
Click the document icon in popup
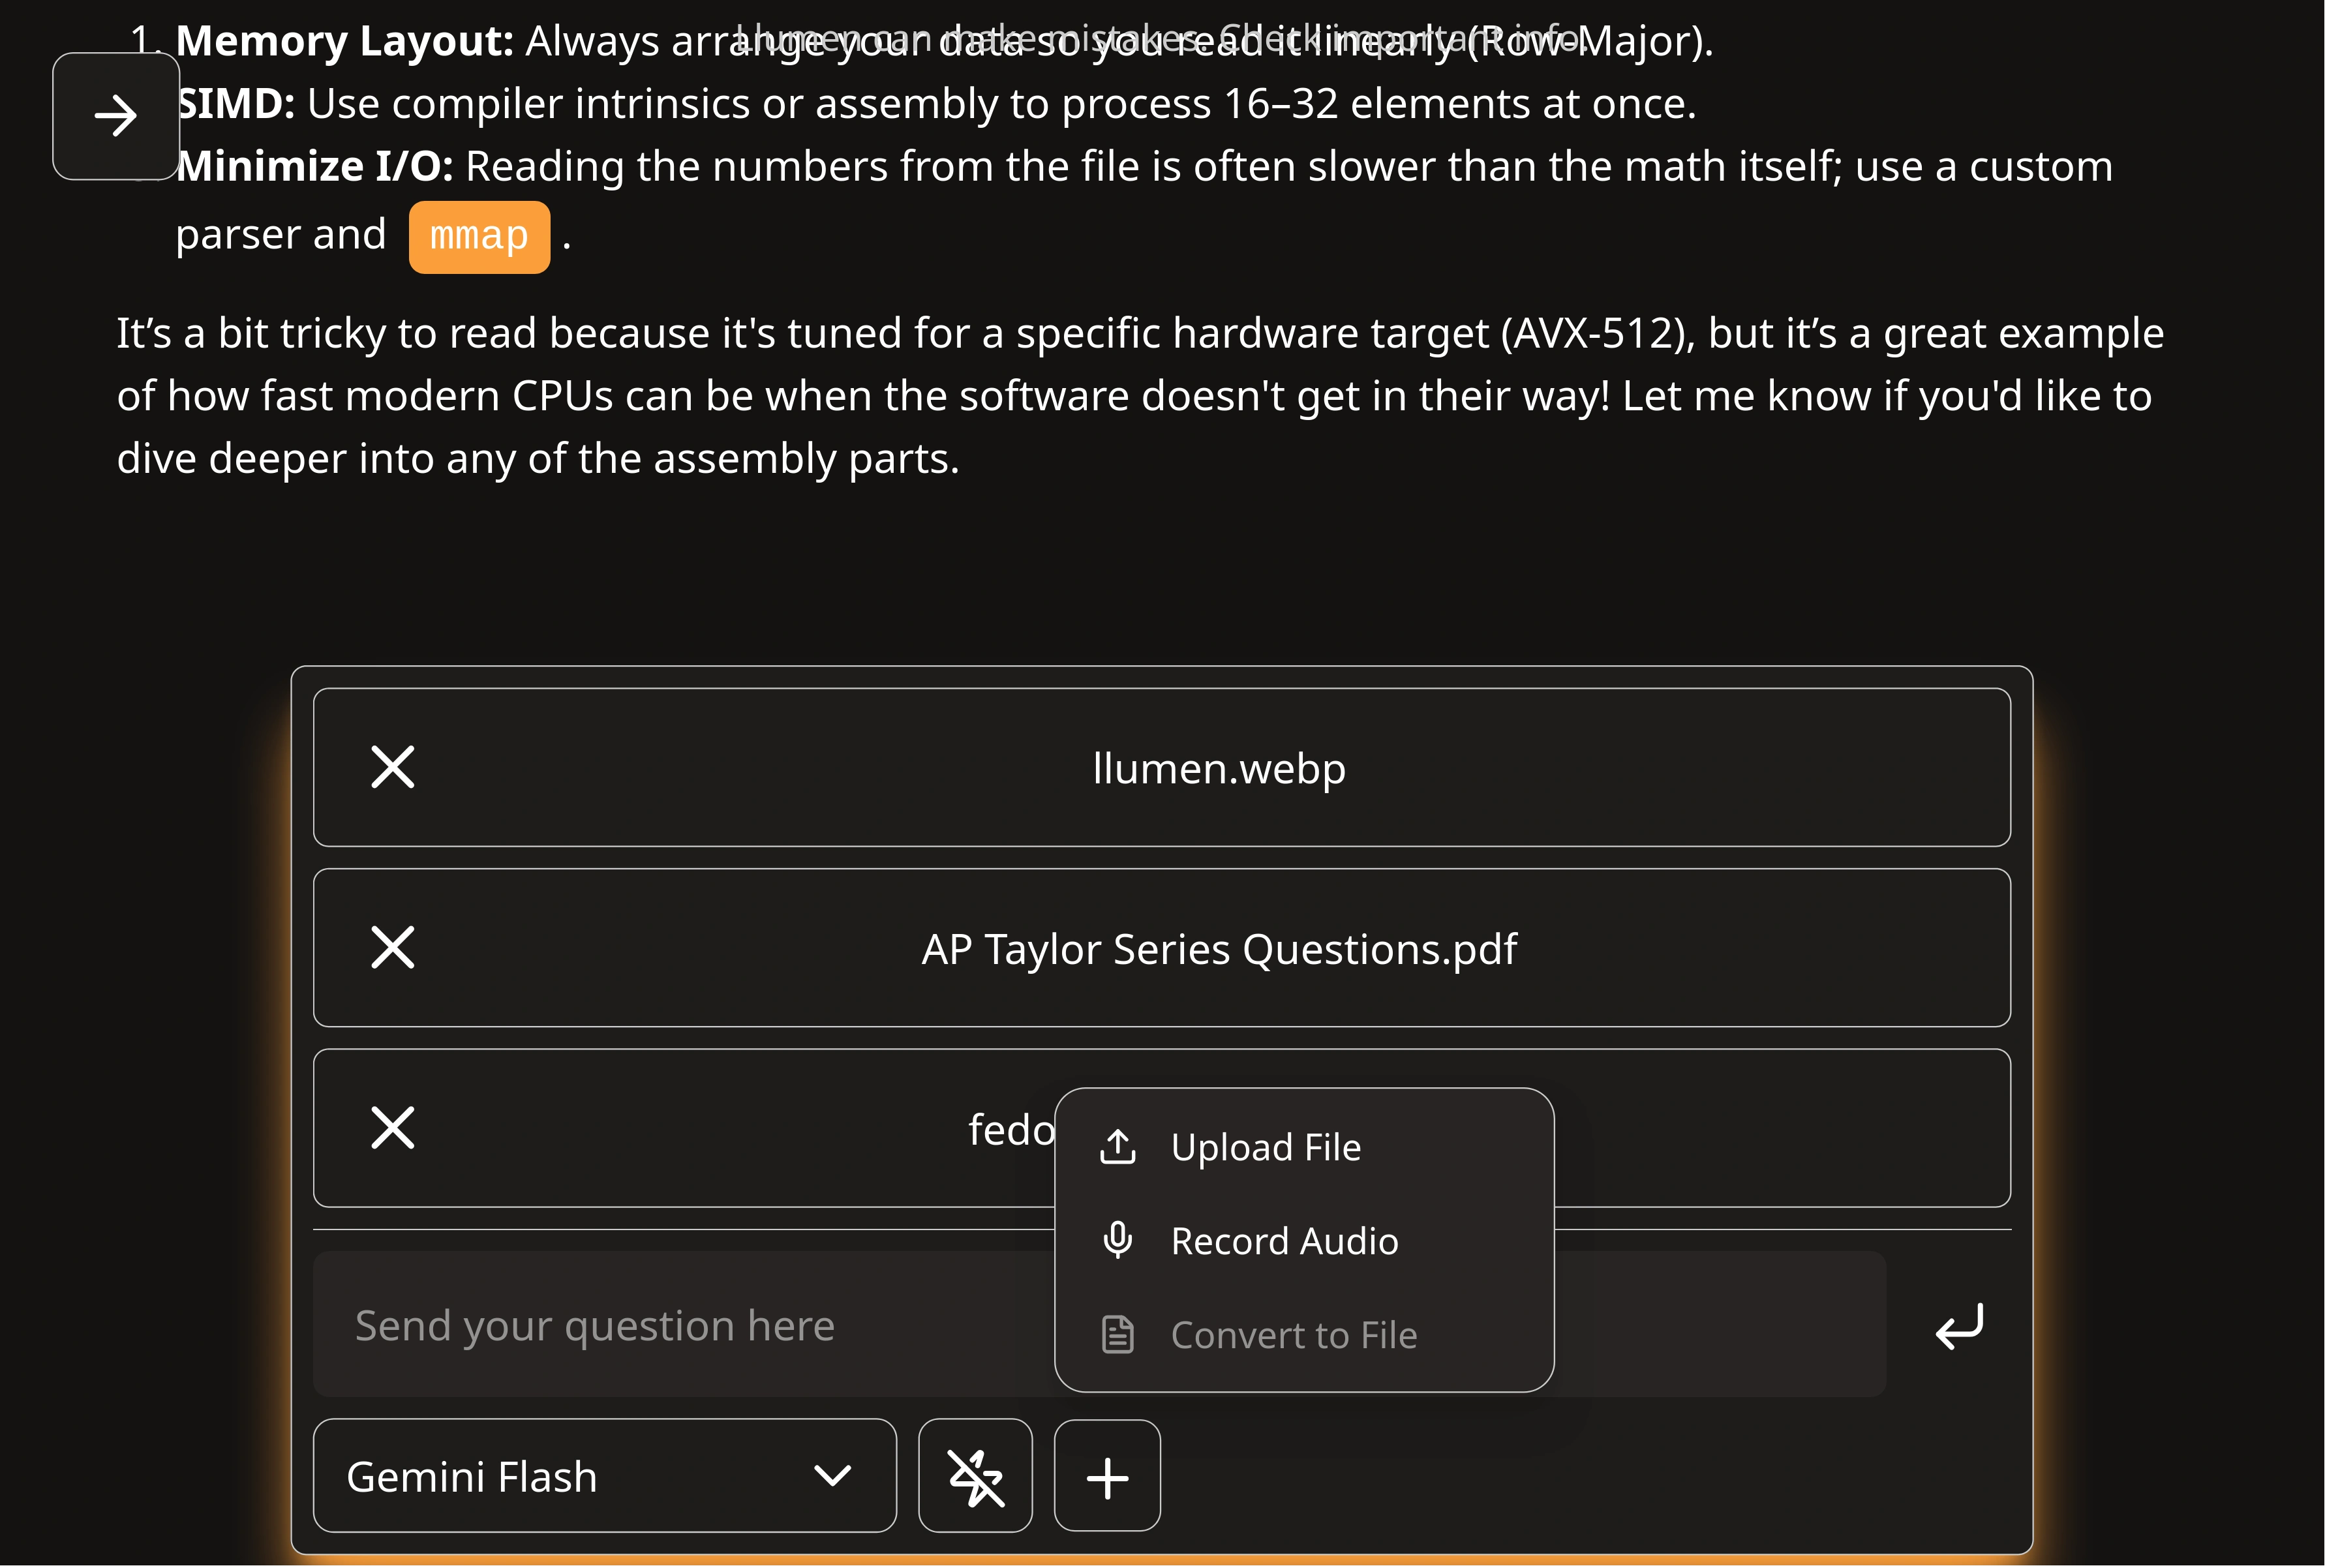point(1117,1335)
